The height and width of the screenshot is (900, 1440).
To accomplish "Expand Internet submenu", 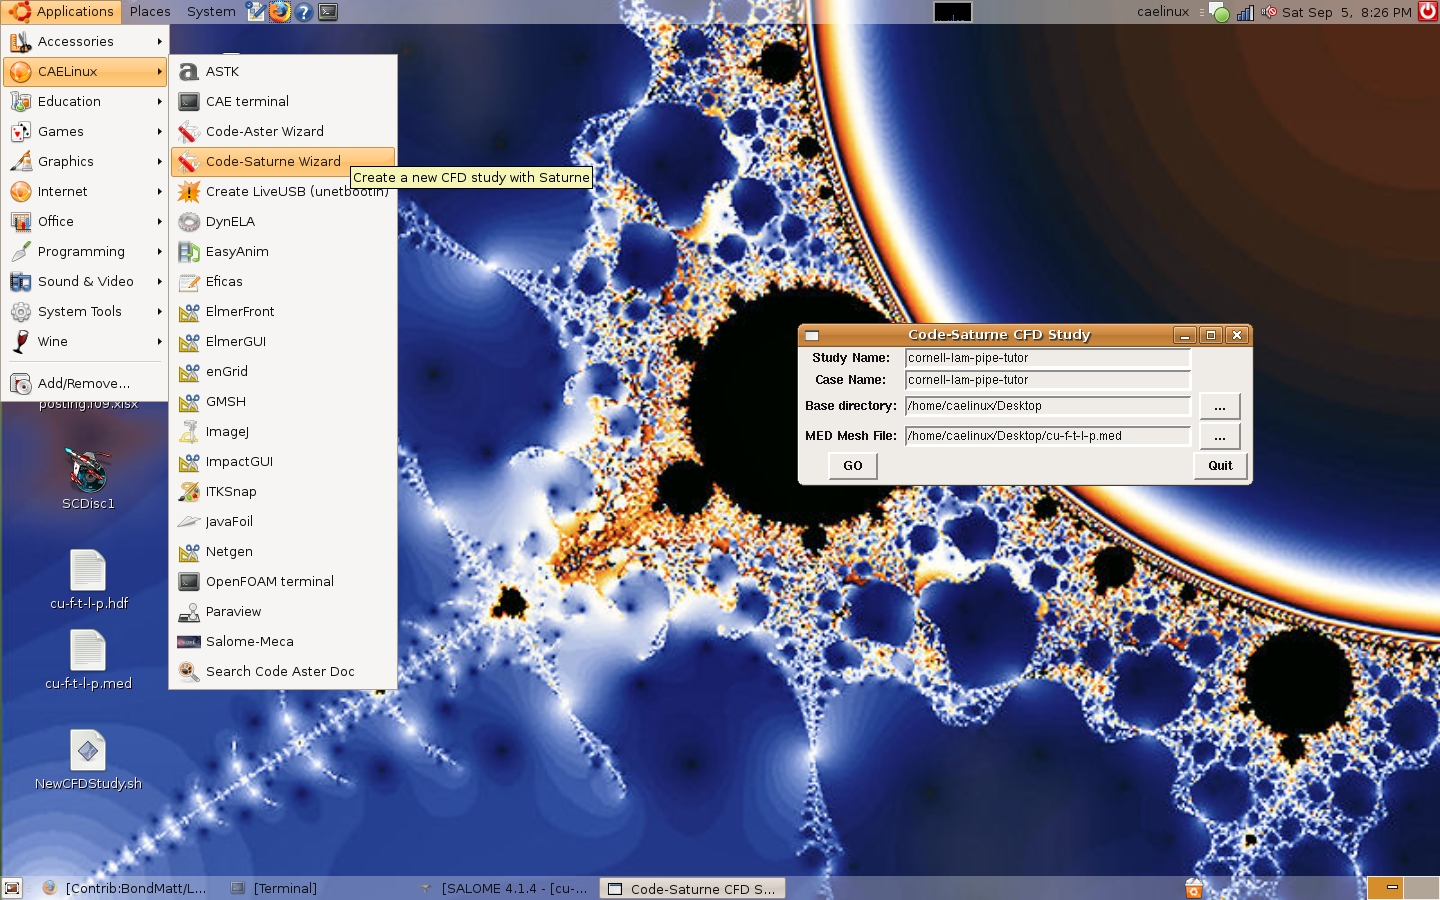I will click(x=85, y=191).
